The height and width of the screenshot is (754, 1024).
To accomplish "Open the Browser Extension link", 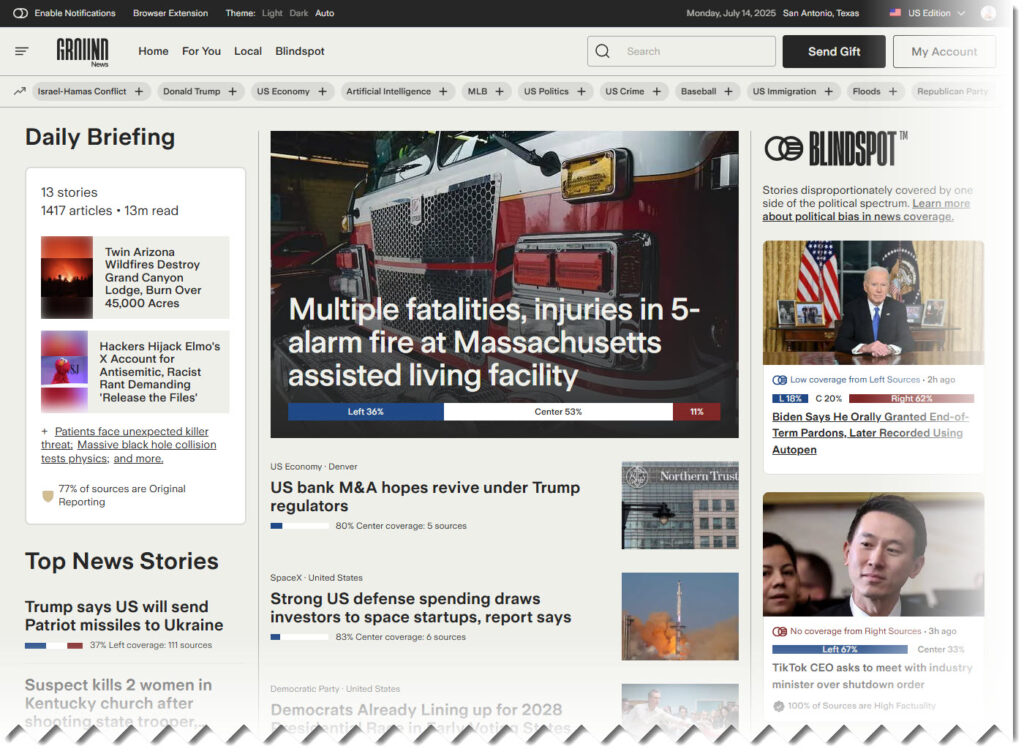I will click(x=170, y=13).
